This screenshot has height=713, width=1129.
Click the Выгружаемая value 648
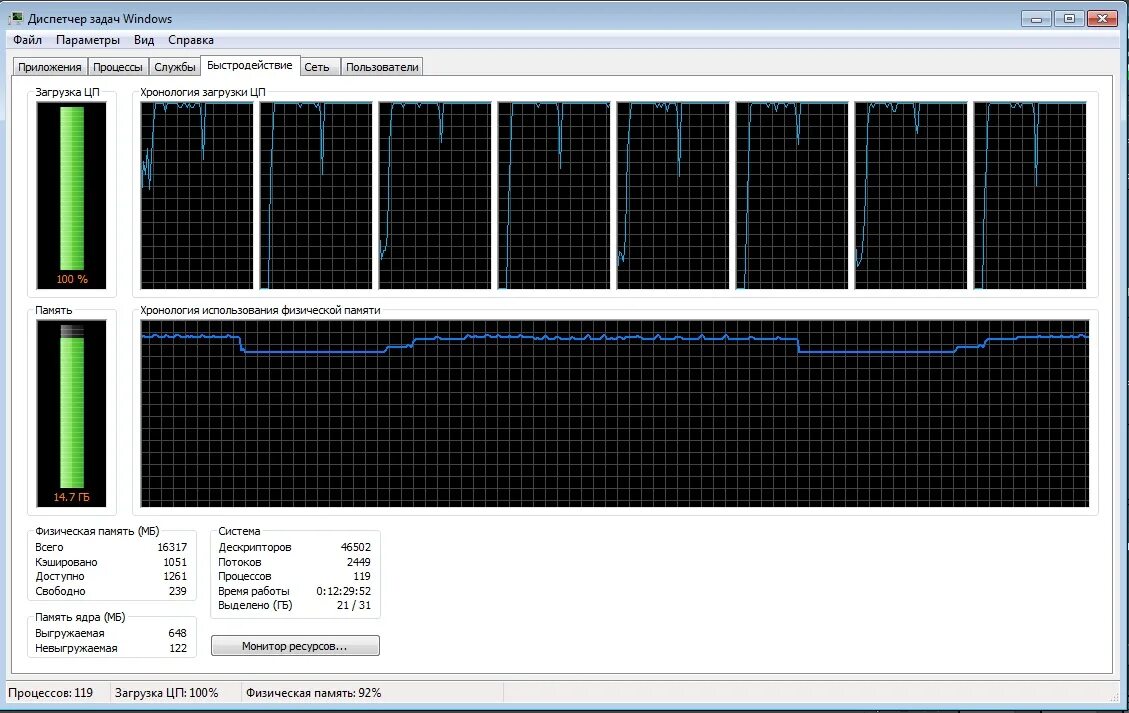click(x=177, y=633)
